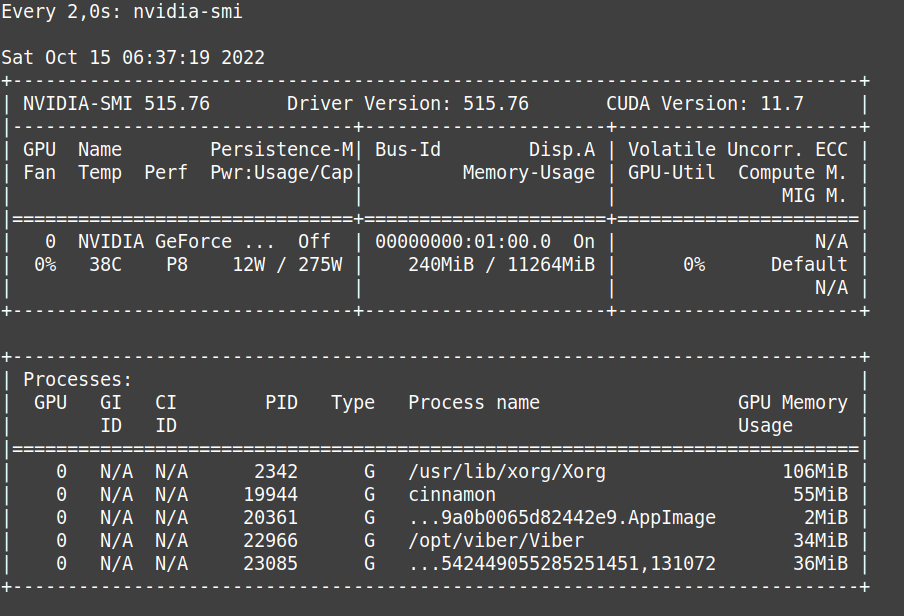Click PID '20361'
The width and height of the screenshot is (904, 616).
(x=270, y=518)
